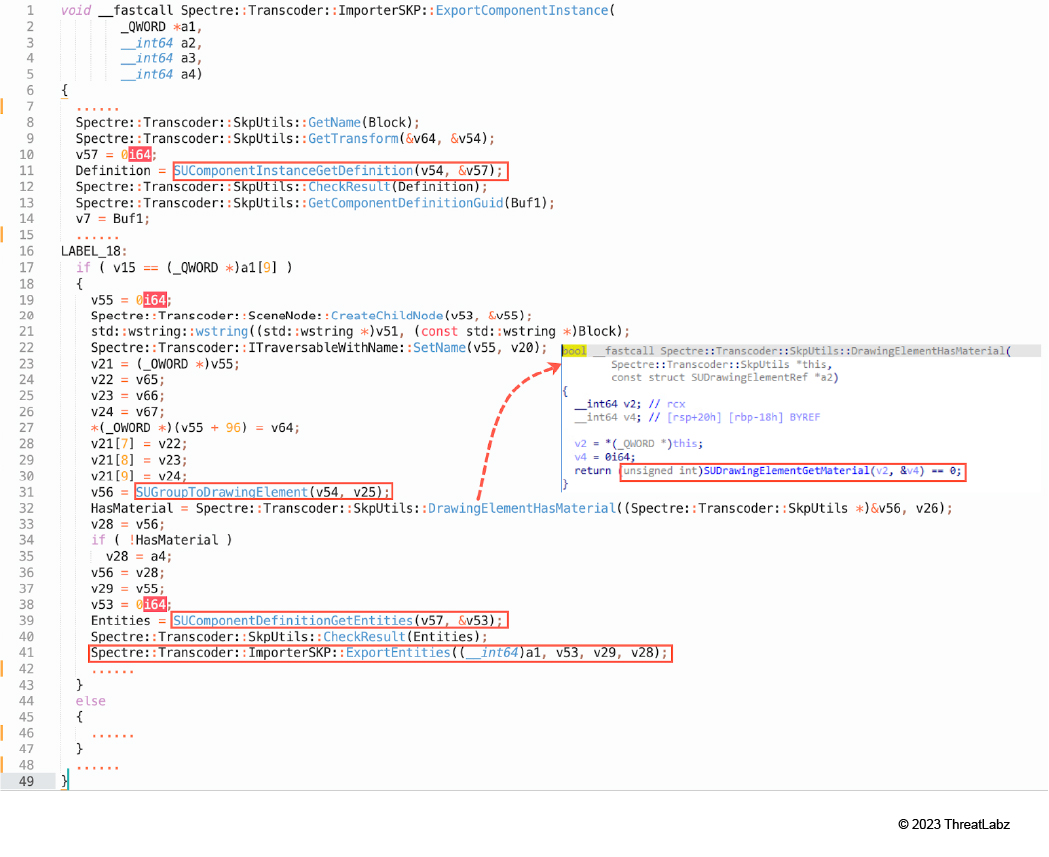Expand collapsed dots on line 7
Viewport: 1049px width, 857px height.
97,106
